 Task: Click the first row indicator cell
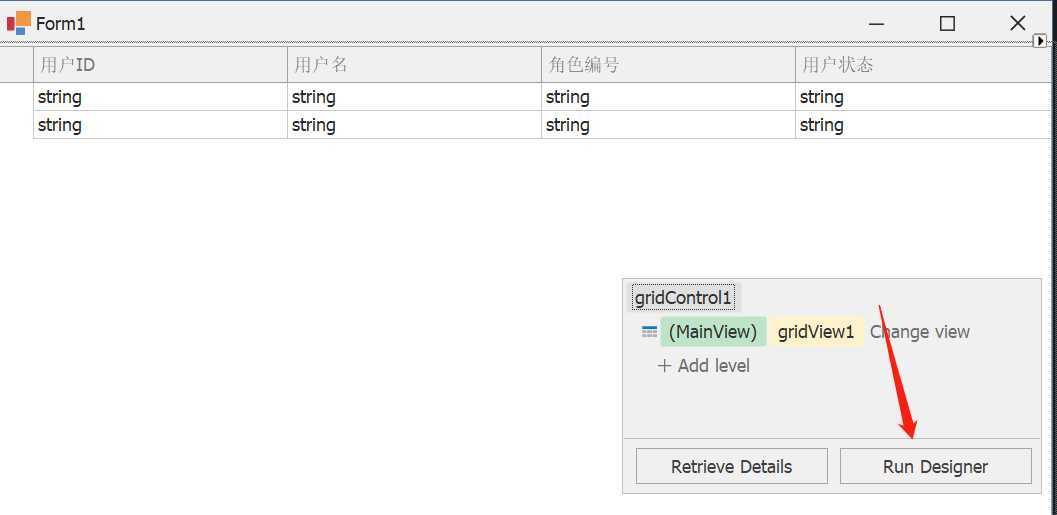pos(16,97)
